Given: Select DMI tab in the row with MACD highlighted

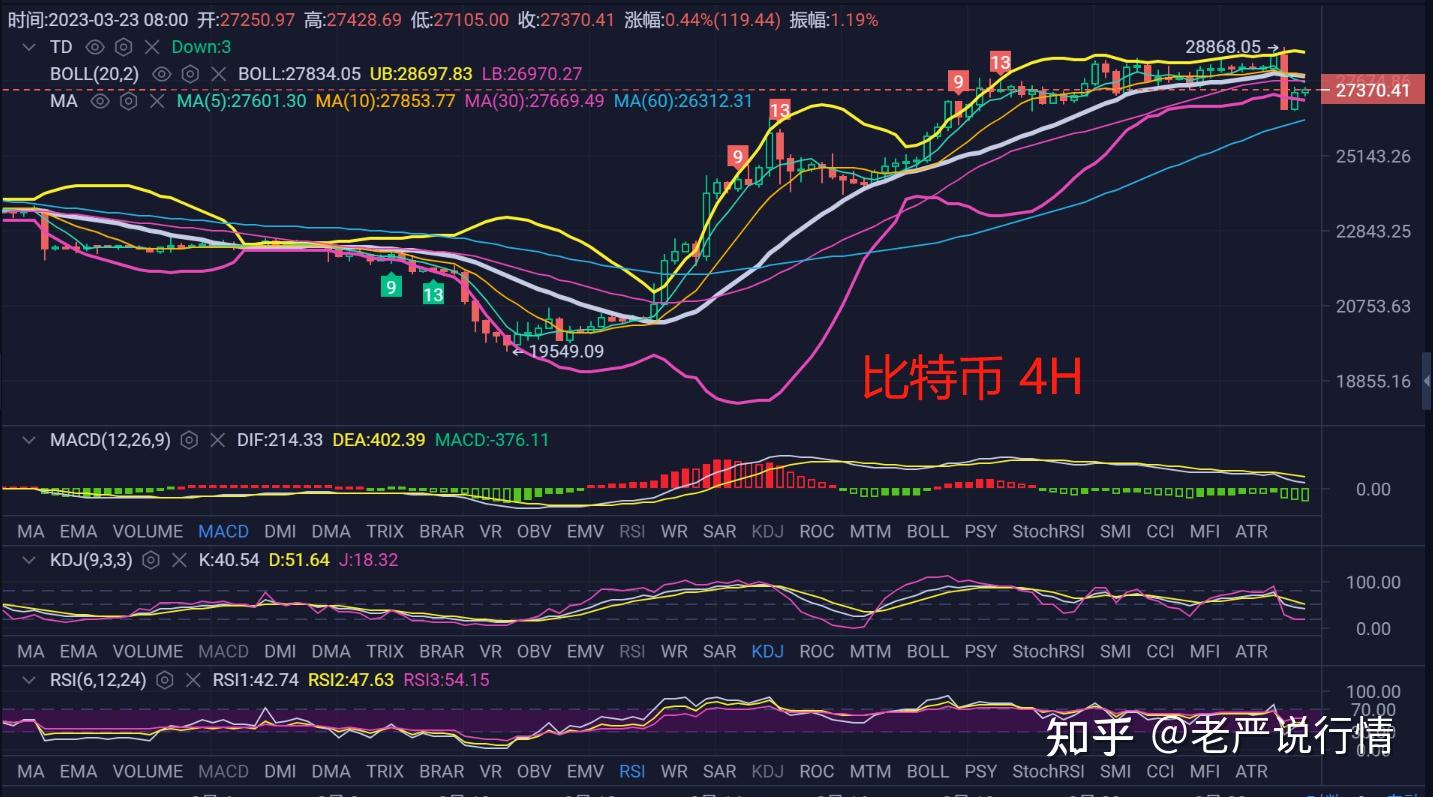Looking at the screenshot, I should pyautogui.click(x=280, y=531).
